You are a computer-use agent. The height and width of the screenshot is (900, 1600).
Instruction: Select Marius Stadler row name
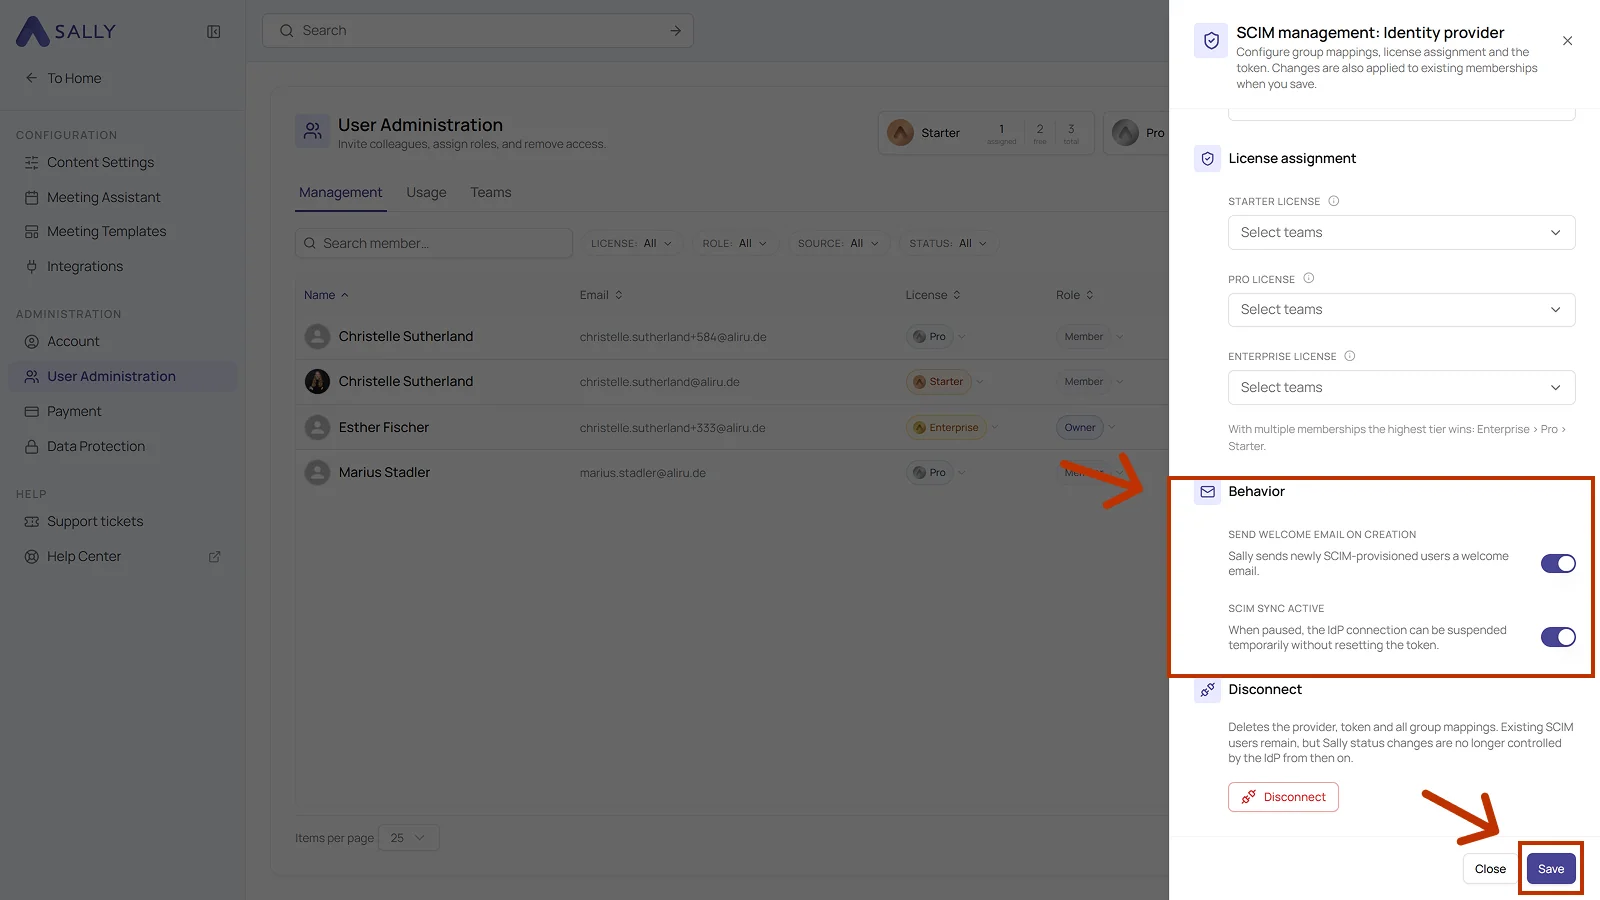(x=384, y=472)
